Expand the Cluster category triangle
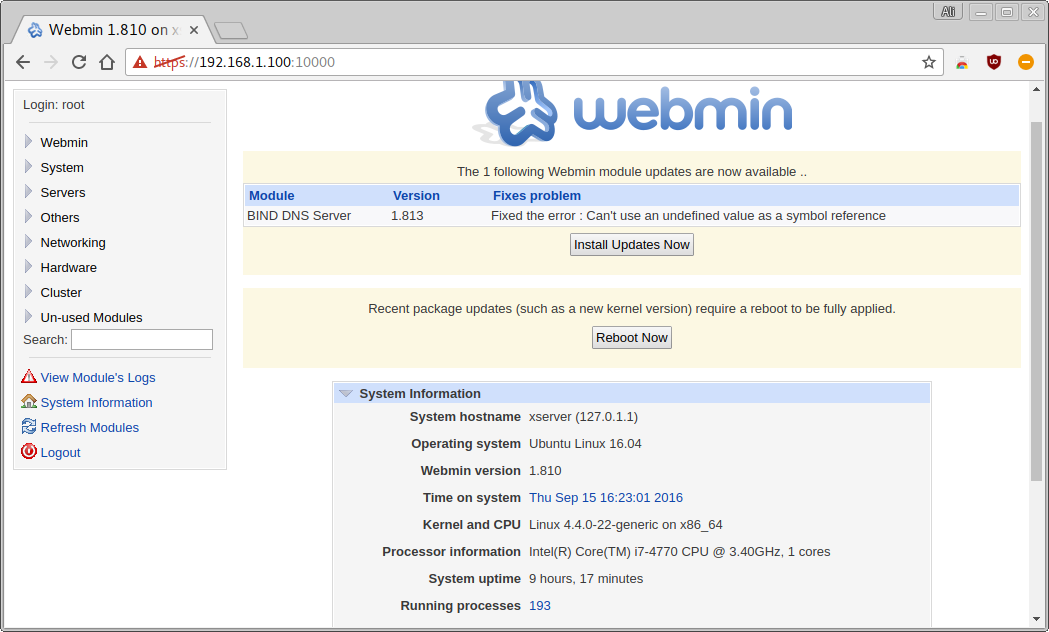This screenshot has height=632, width=1049. [x=28, y=291]
